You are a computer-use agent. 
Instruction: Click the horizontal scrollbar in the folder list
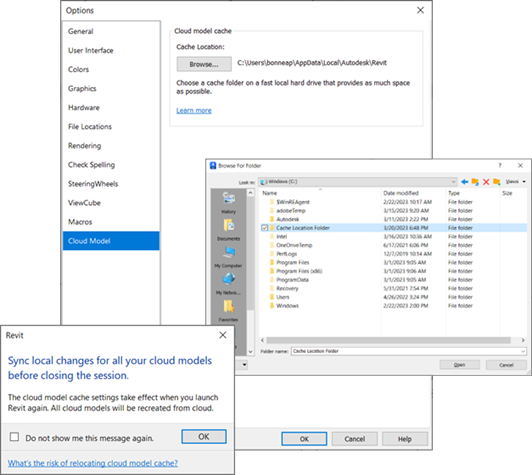pyautogui.click(x=388, y=340)
